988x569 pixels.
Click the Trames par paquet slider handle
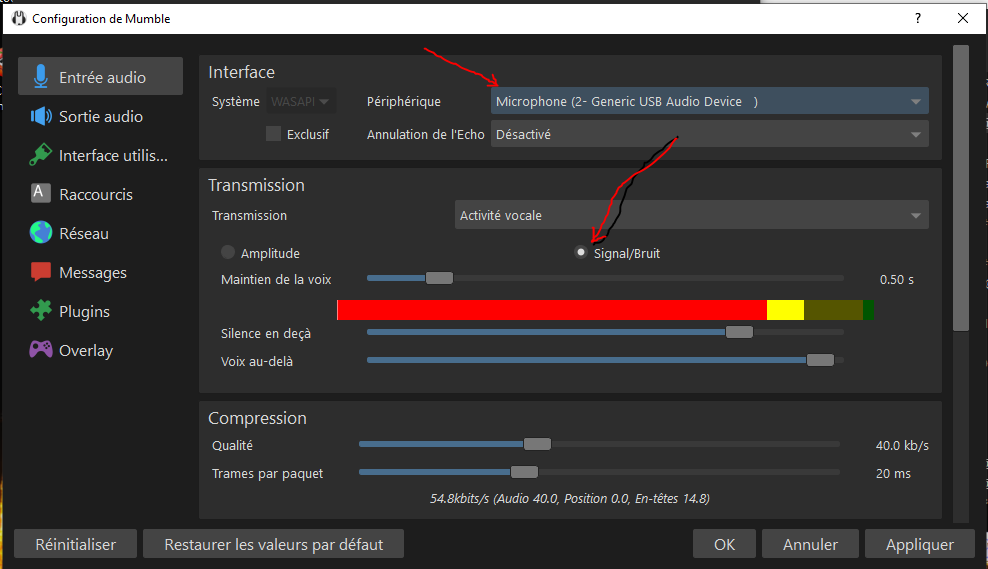pos(524,472)
